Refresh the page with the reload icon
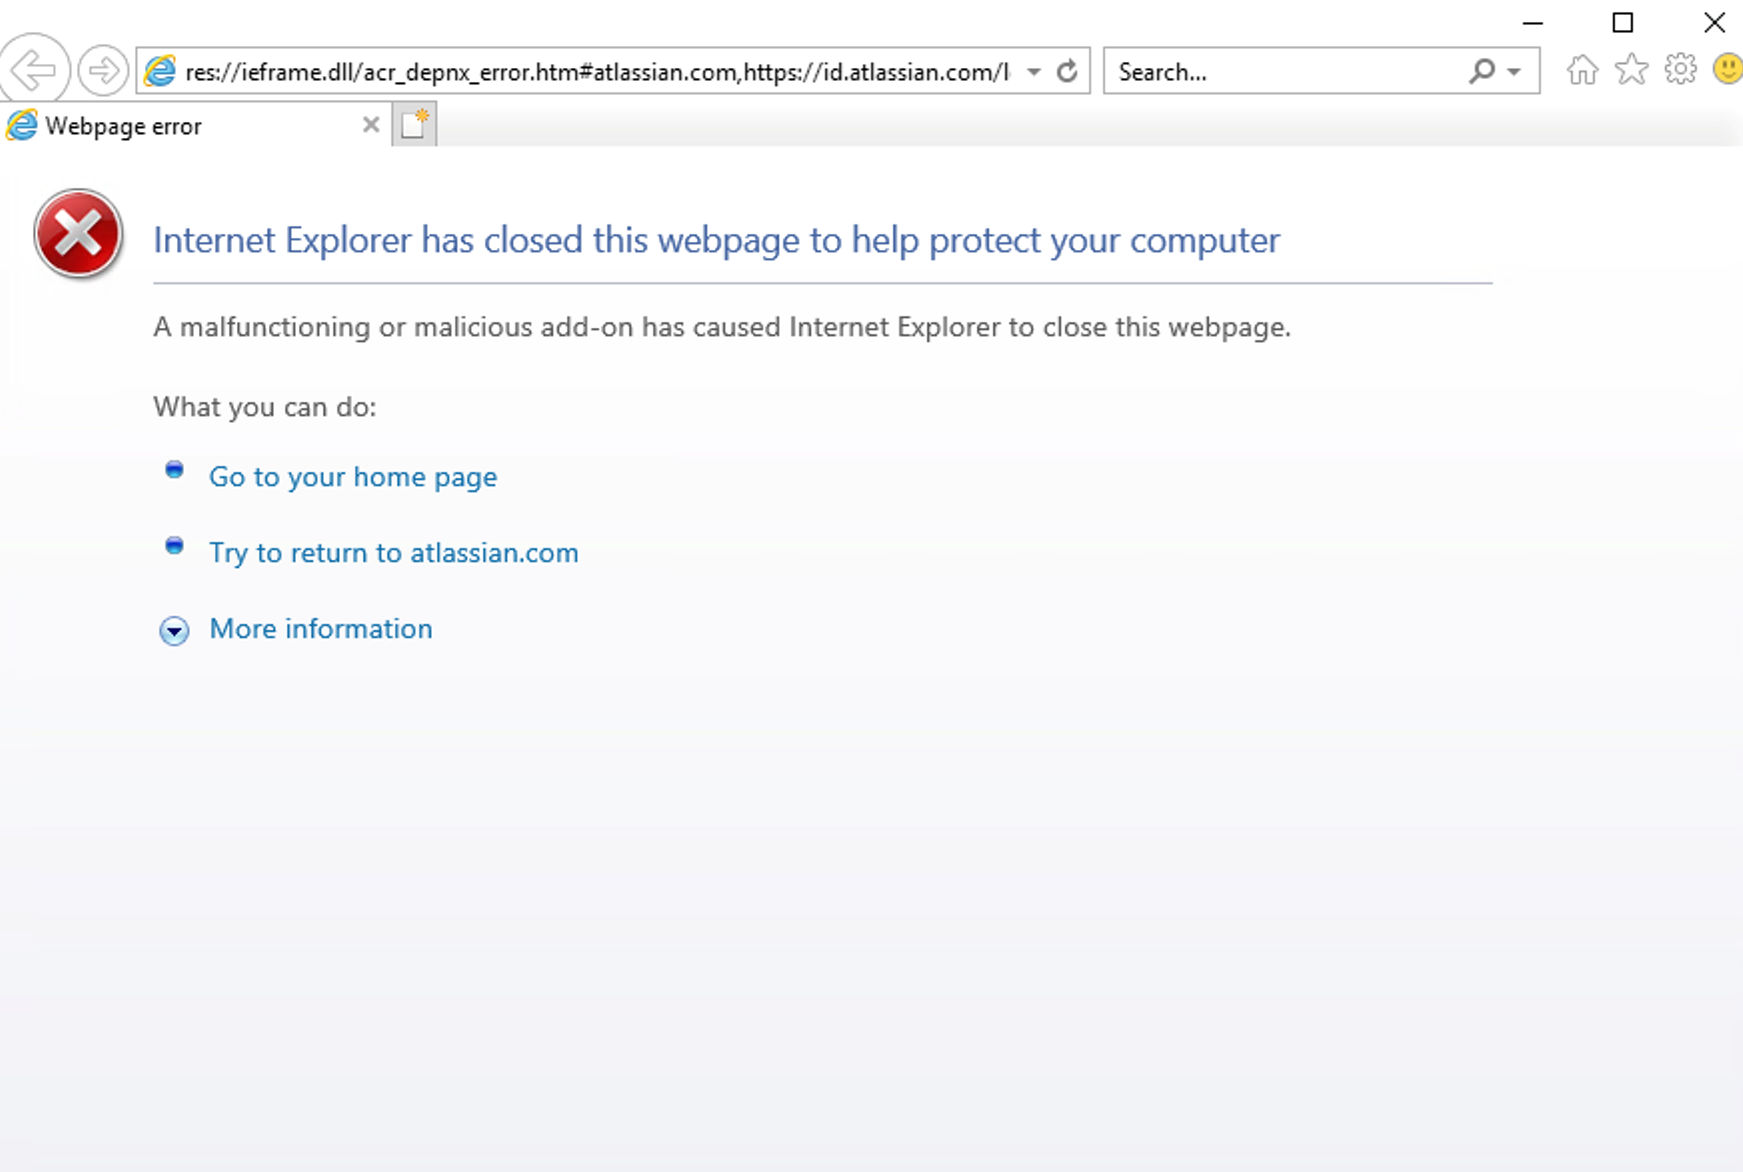Screen dimensions: 1743x1172 tap(1067, 71)
